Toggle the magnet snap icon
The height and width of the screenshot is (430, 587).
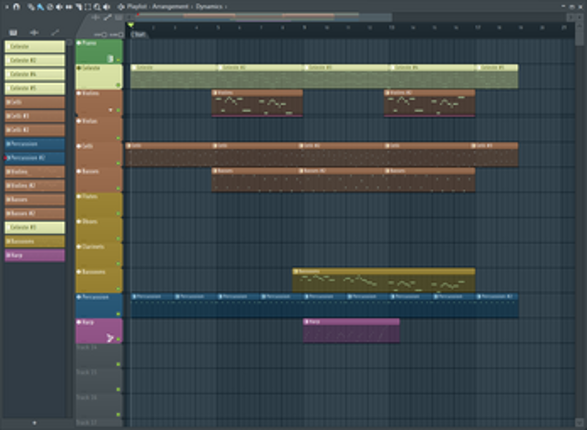16,7
